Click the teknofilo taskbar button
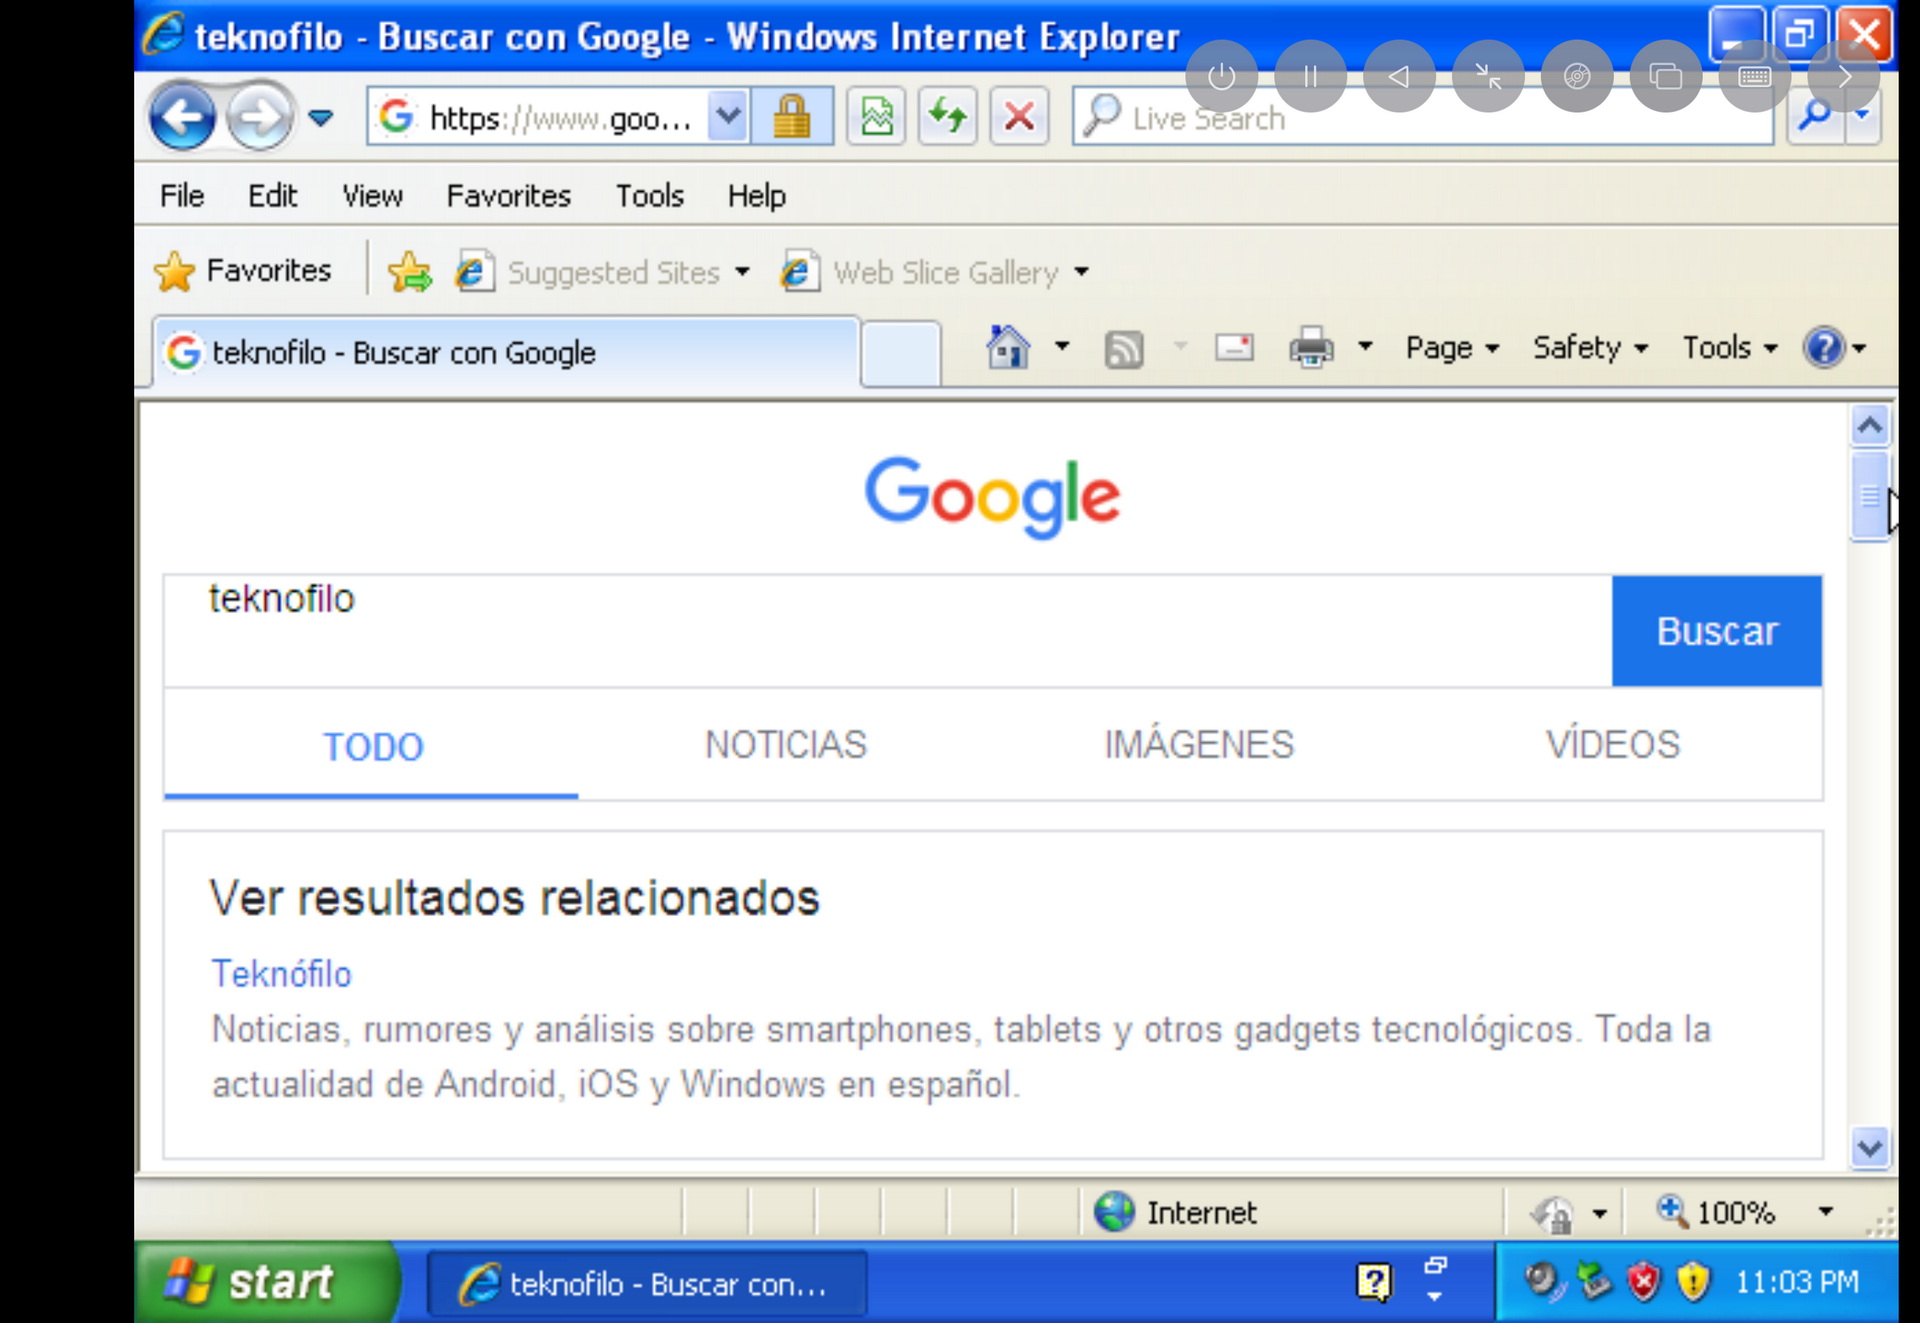Viewport: 1920px width, 1323px height. coord(647,1284)
